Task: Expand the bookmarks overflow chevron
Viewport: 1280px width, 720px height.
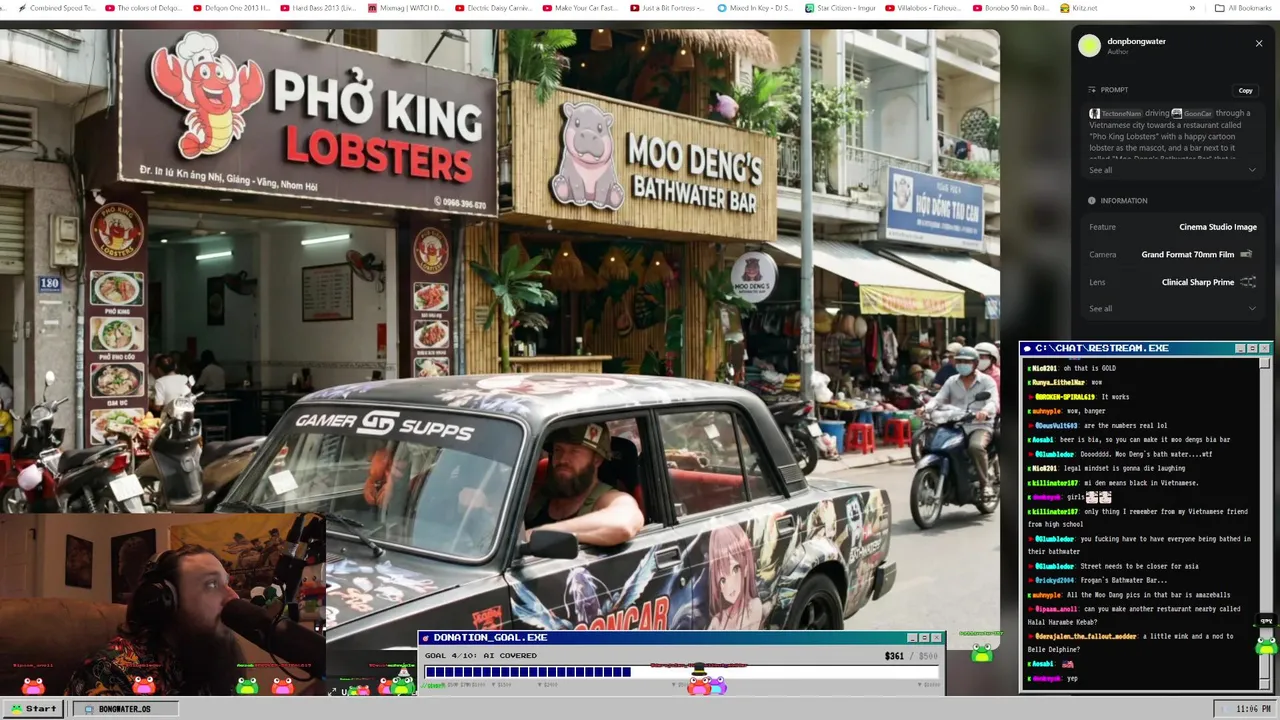Action: (1192, 8)
